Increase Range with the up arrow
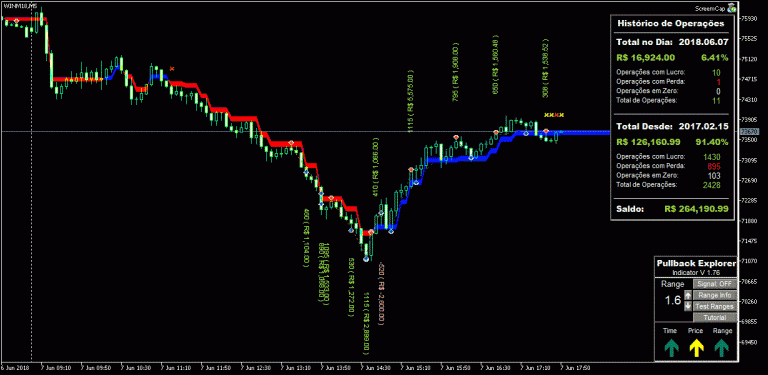The width and height of the screenshot is (768, 375). 688,295
